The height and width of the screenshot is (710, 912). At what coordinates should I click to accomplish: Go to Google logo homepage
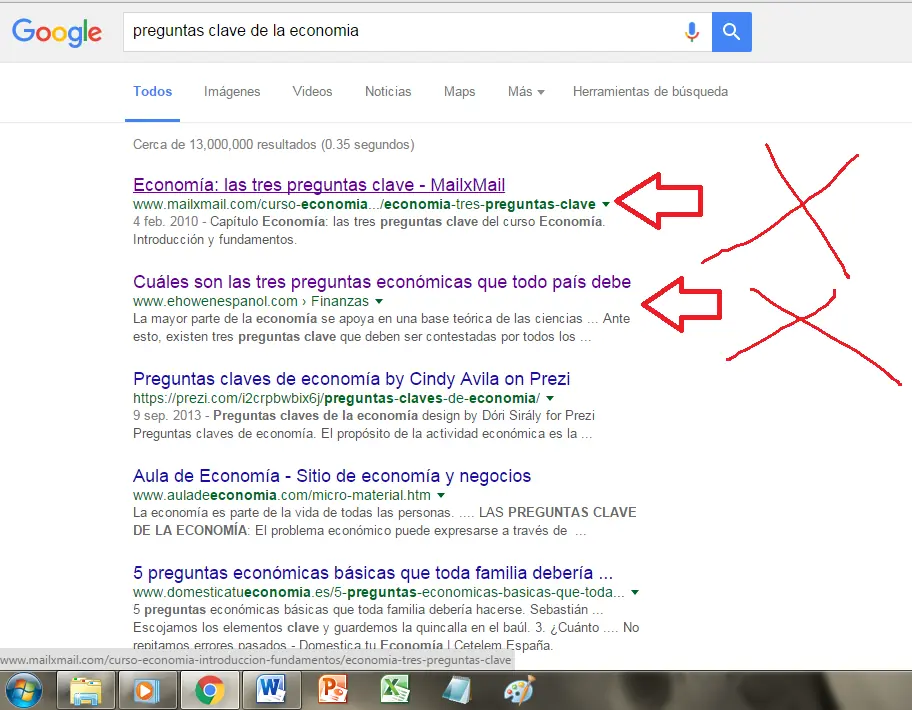[x=57, y=33]
